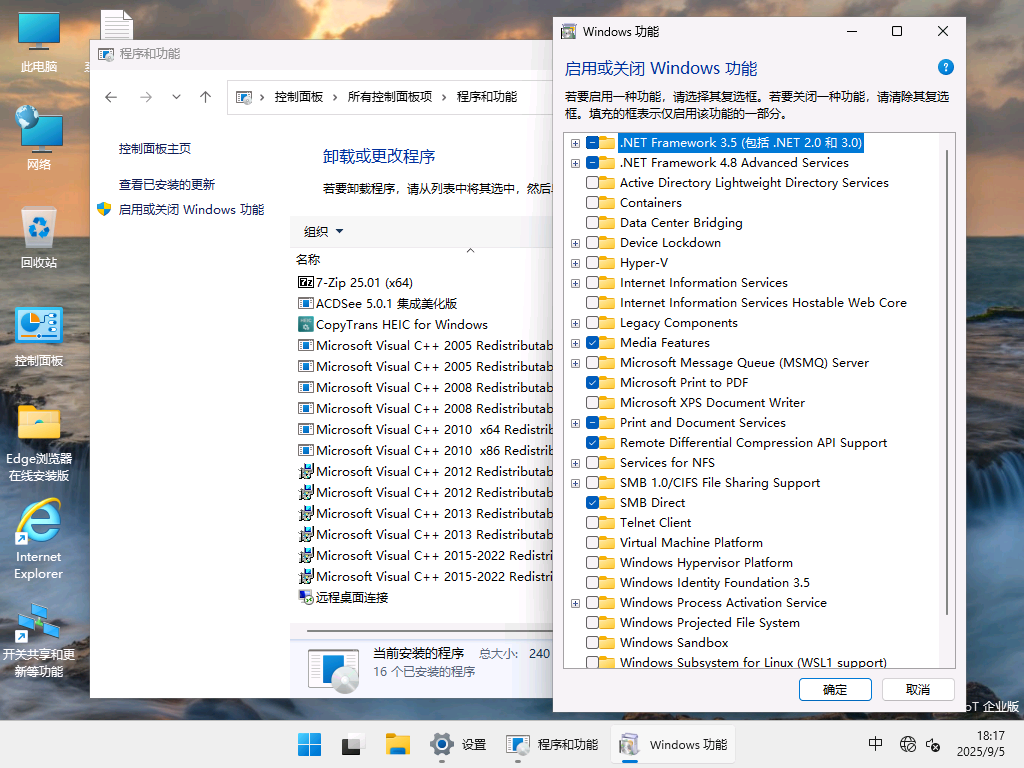
Task: Click the program list horizontal scrollbar
Action: pyautogui.click(x=428, y=631)
